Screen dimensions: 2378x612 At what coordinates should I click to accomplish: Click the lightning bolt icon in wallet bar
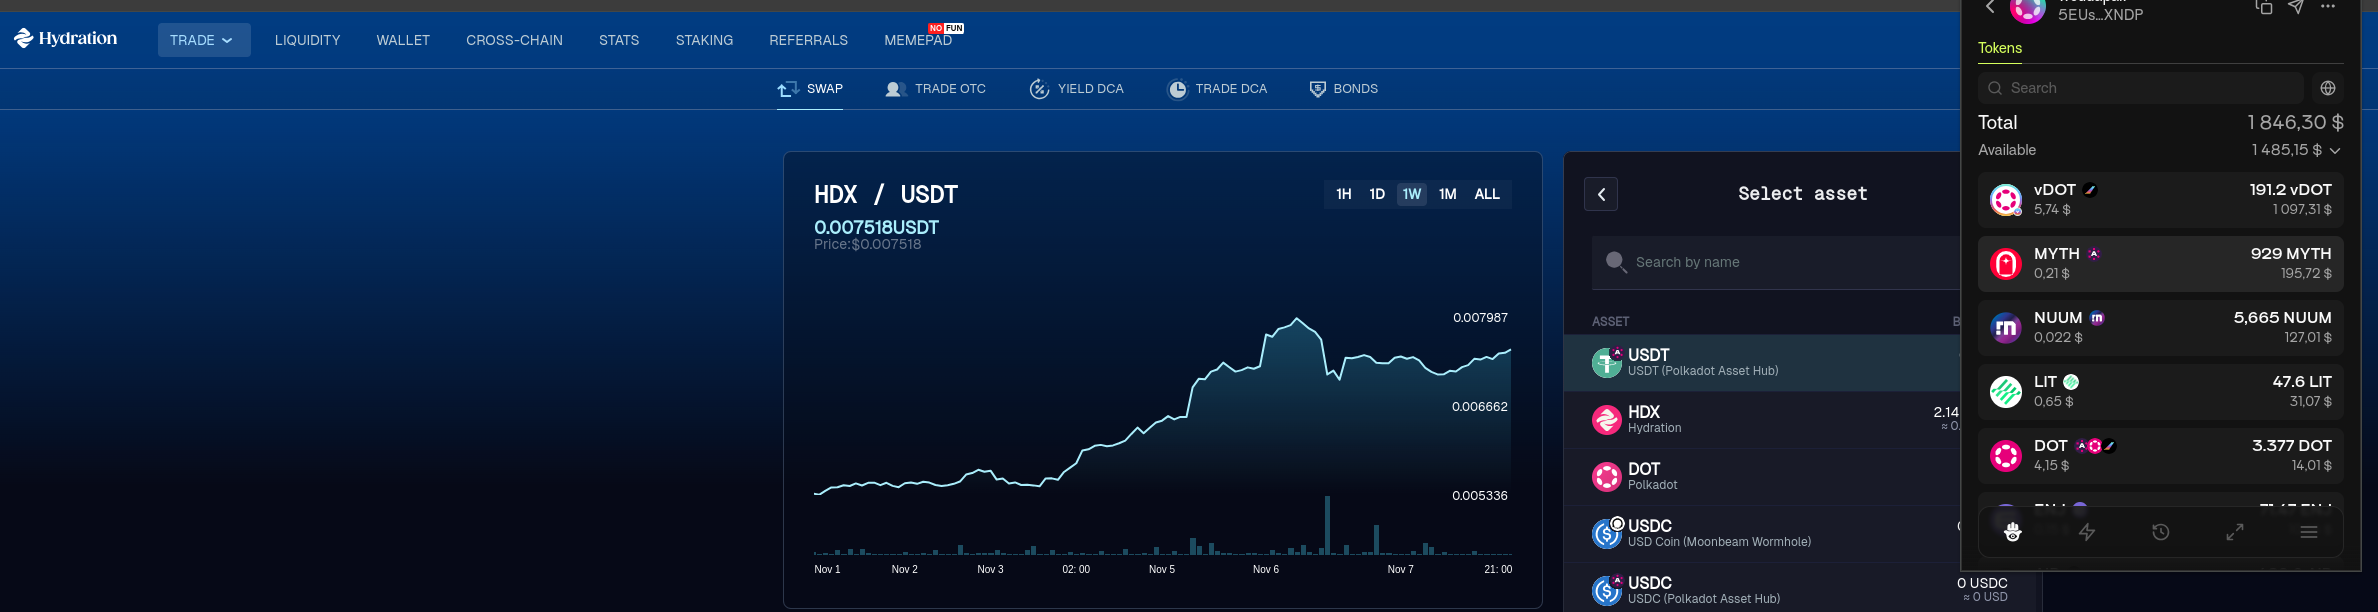(x=2087, y=532)
